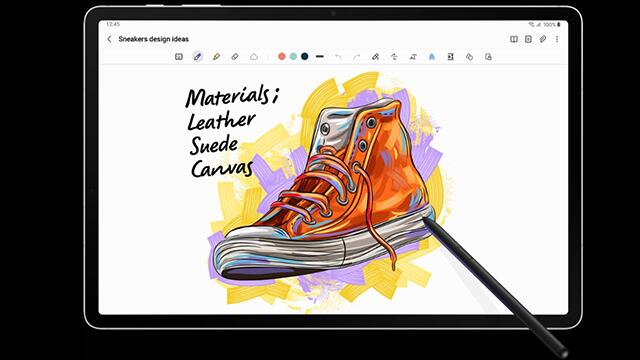This screenshot has height=360, width=640.
Task: Tap the clock showing 12:45
Action: point(113,24)
